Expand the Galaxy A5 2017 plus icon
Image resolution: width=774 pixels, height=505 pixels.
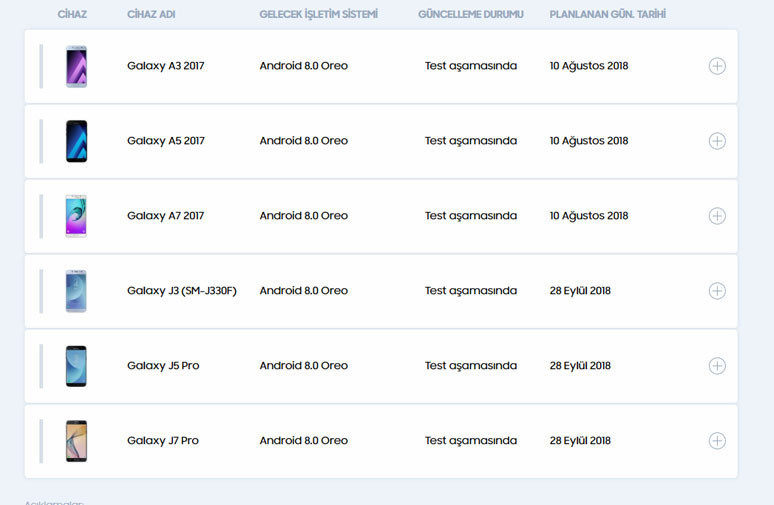pyautogui.click(x=716, y=141)
